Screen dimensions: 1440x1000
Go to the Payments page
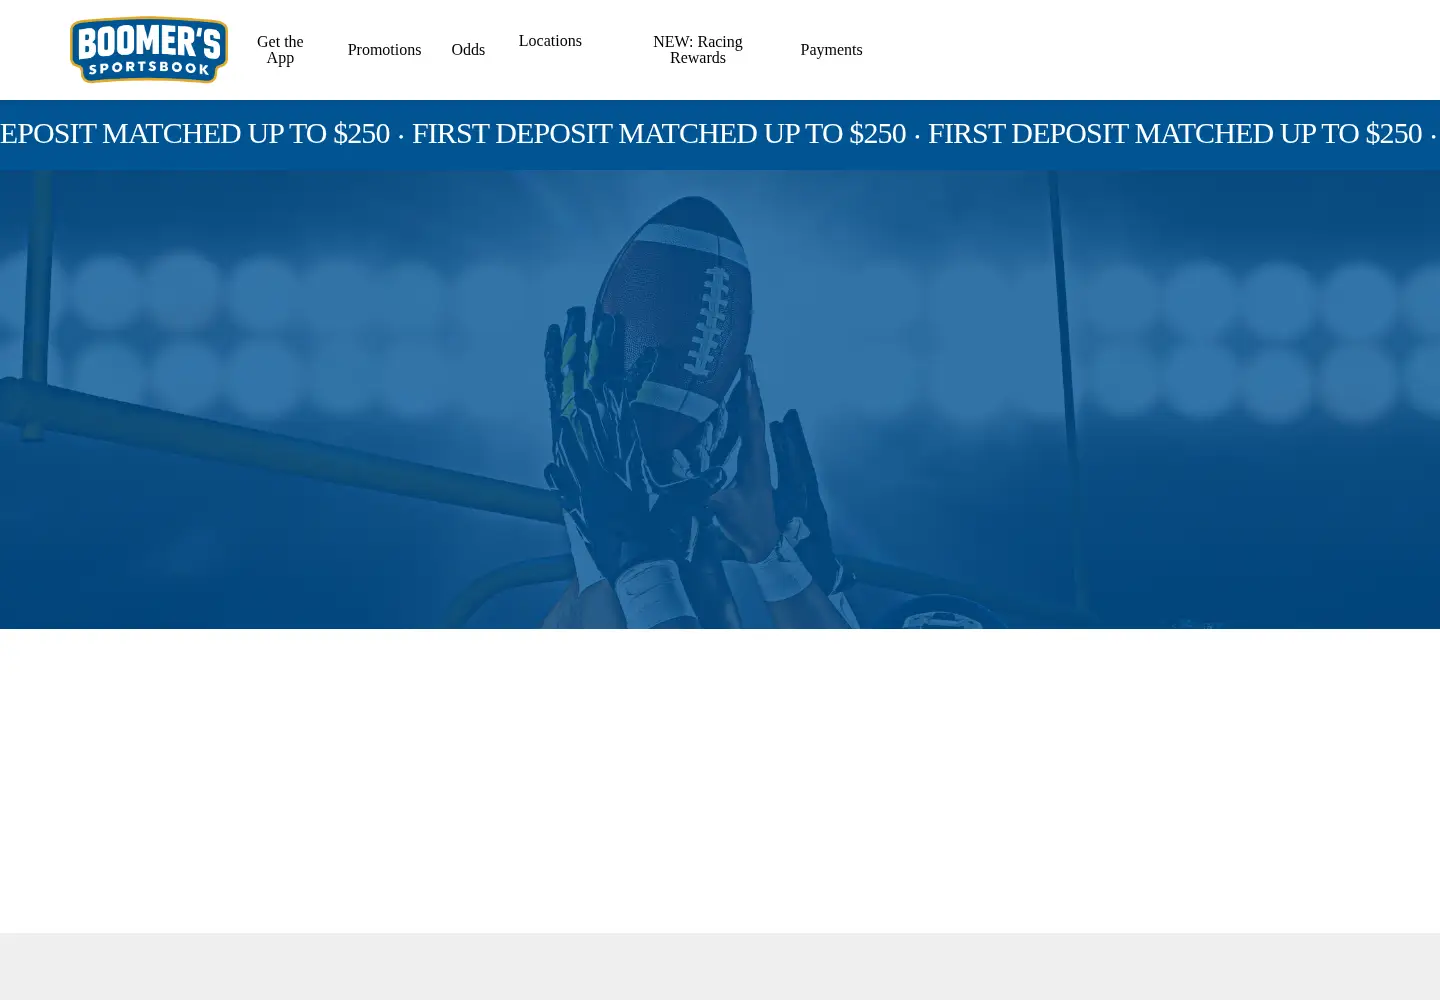point(831,50)
